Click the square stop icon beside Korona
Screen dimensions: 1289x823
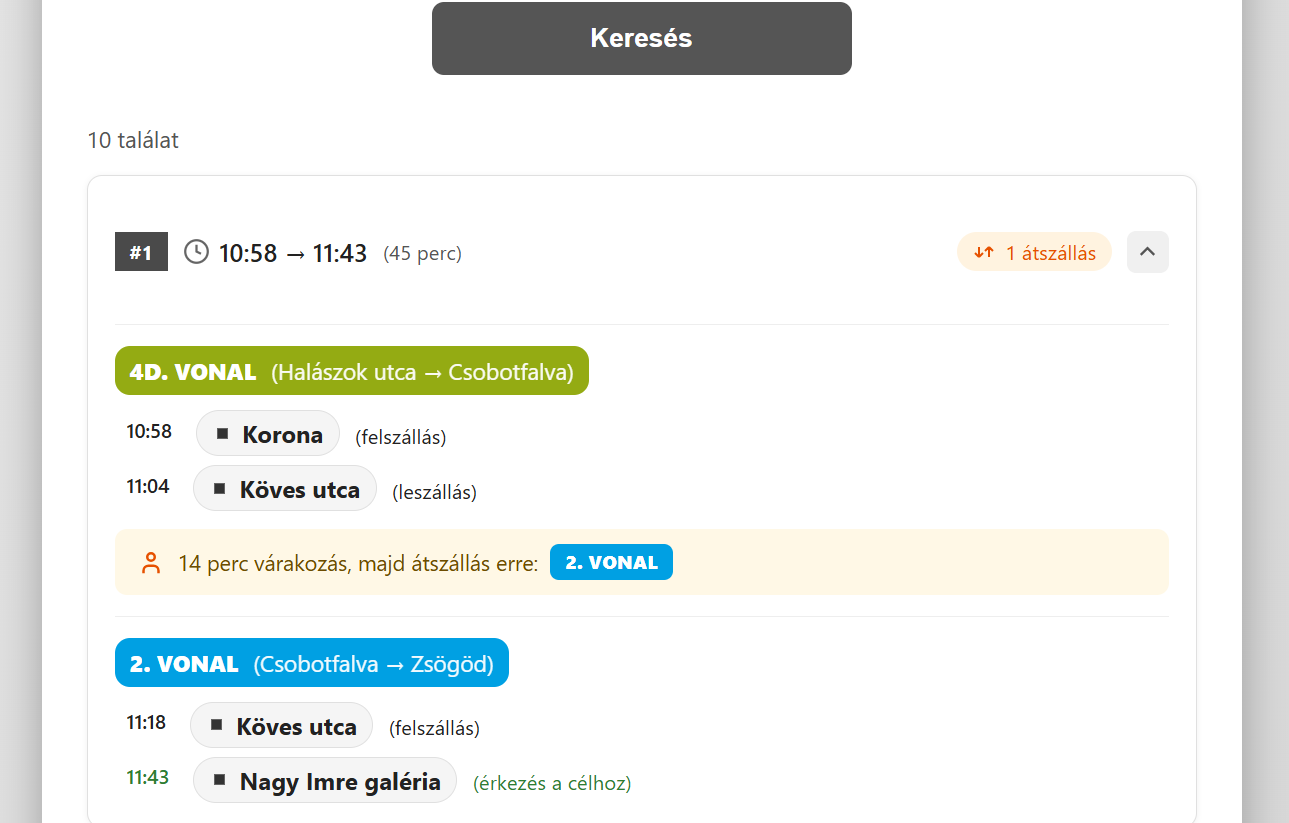[x=225, y=433]
